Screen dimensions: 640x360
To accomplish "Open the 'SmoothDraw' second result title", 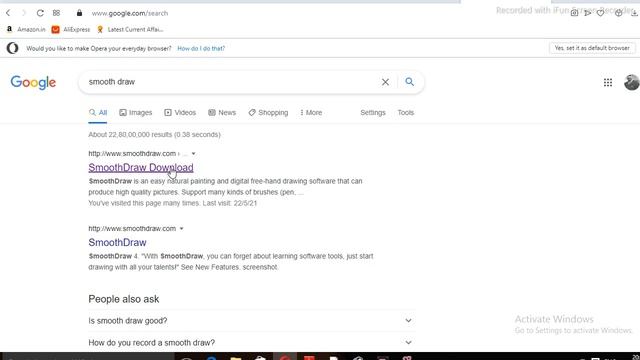I will [x=117, y=242].
